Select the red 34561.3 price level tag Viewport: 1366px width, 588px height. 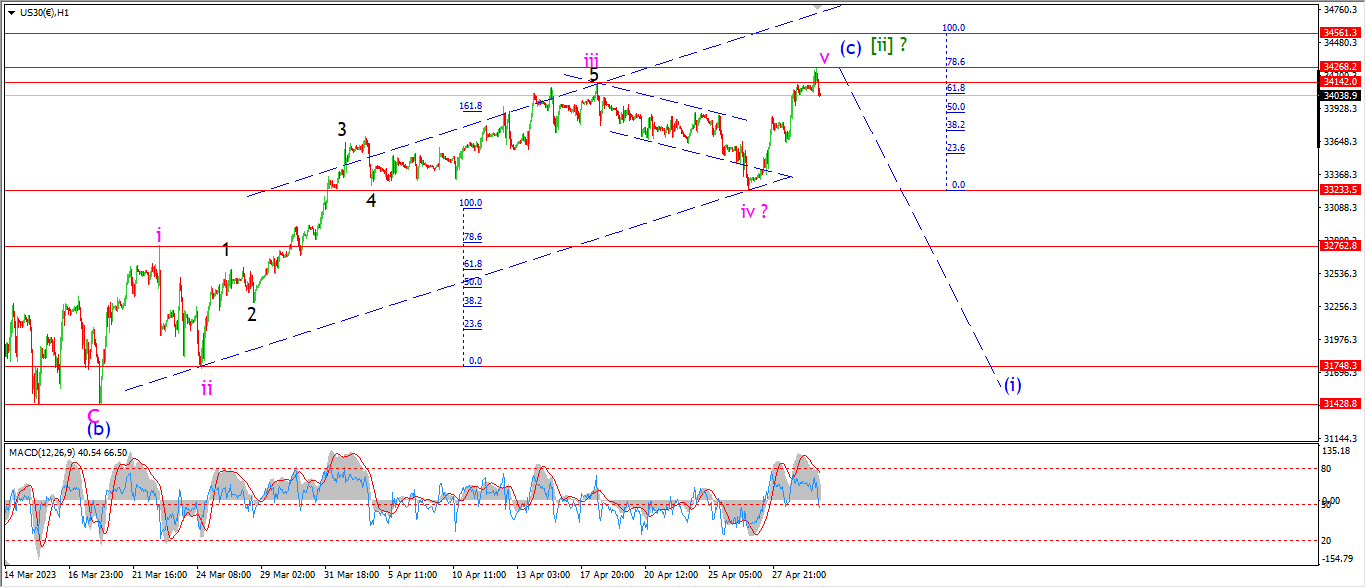pos(1340,33)
